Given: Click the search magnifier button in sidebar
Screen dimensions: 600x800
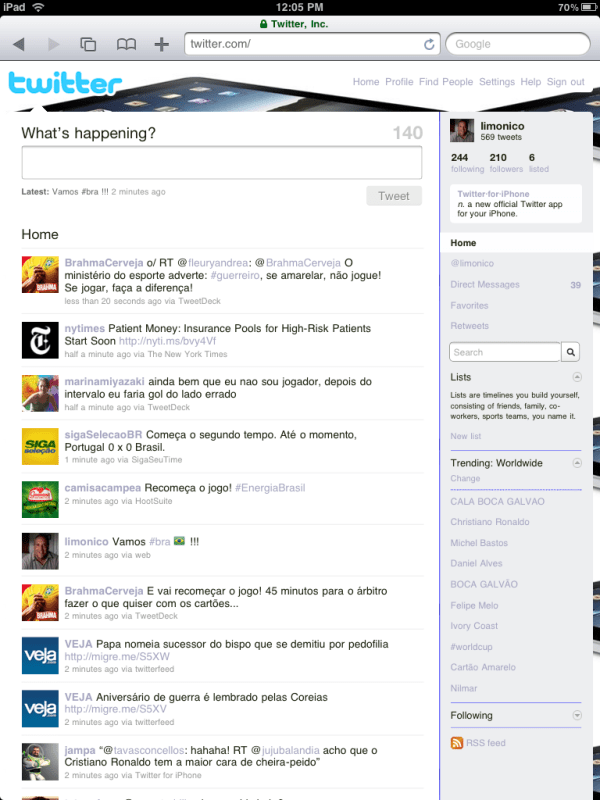Looking at the screenshot, I should point(570,352).
